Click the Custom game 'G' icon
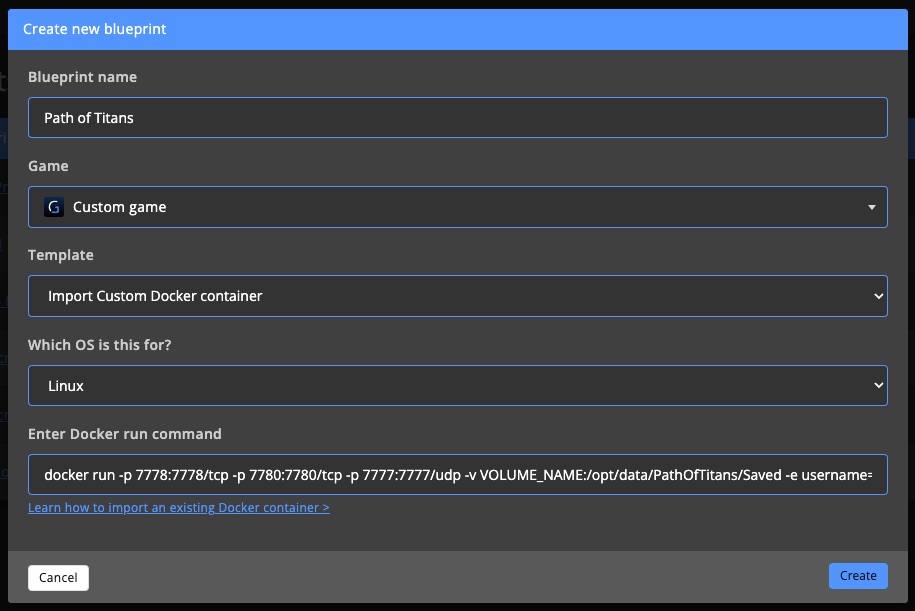This screenshot has height=611, width=915. (54, 206)
